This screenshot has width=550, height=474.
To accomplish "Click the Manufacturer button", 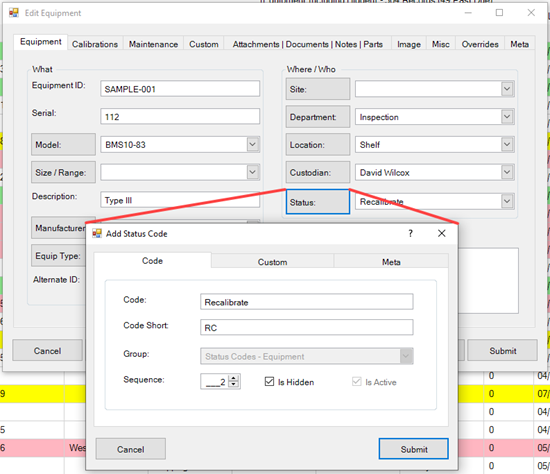I will point(59,228).
